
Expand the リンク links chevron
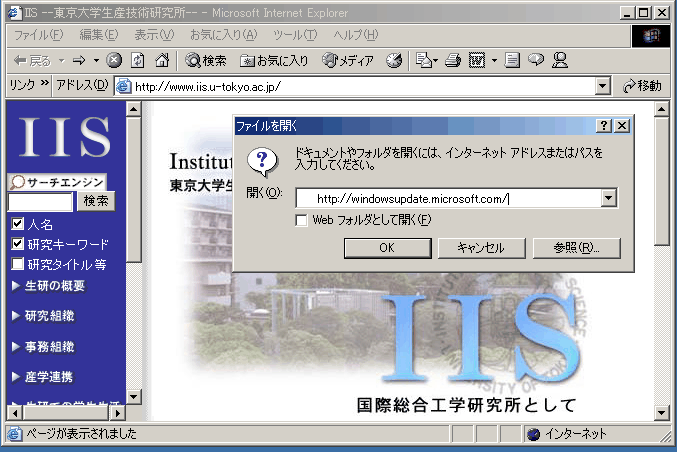44,83
